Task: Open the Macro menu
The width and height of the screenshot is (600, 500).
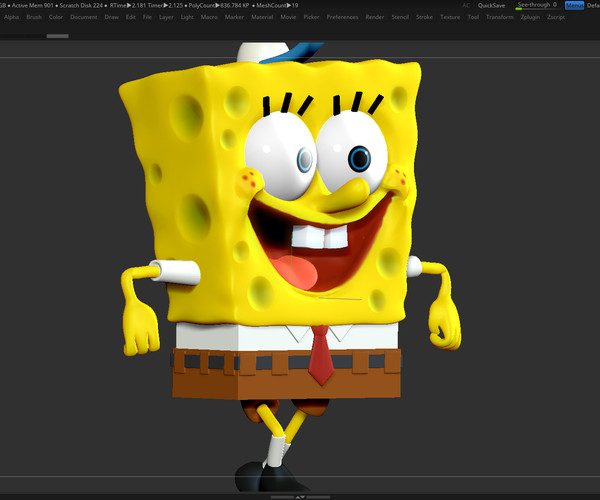Action: 209,17
